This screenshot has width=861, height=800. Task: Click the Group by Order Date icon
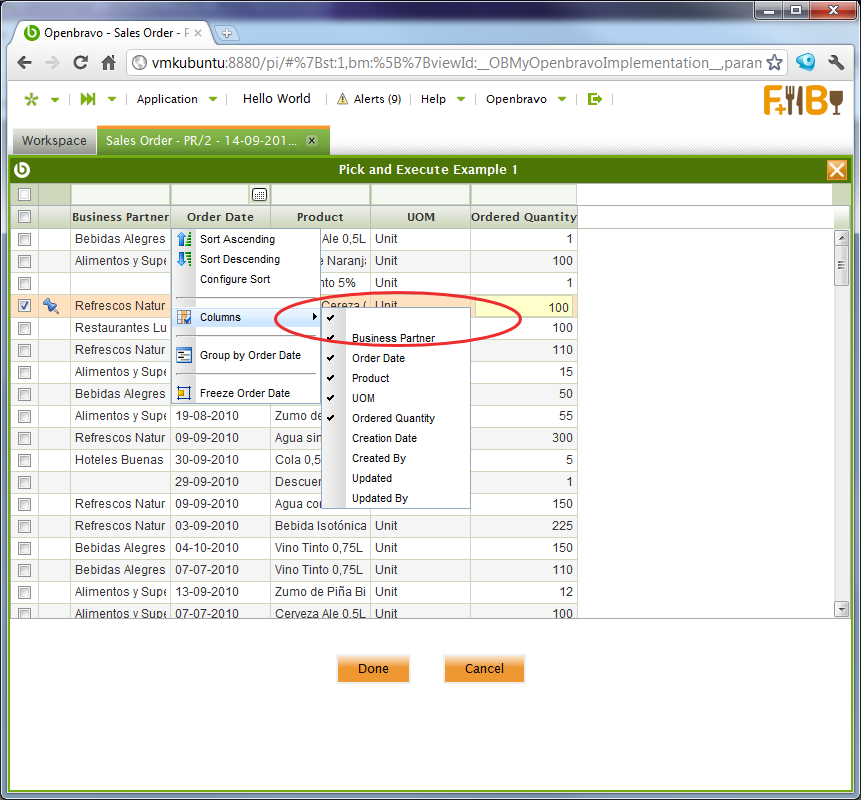coord(184,355)
